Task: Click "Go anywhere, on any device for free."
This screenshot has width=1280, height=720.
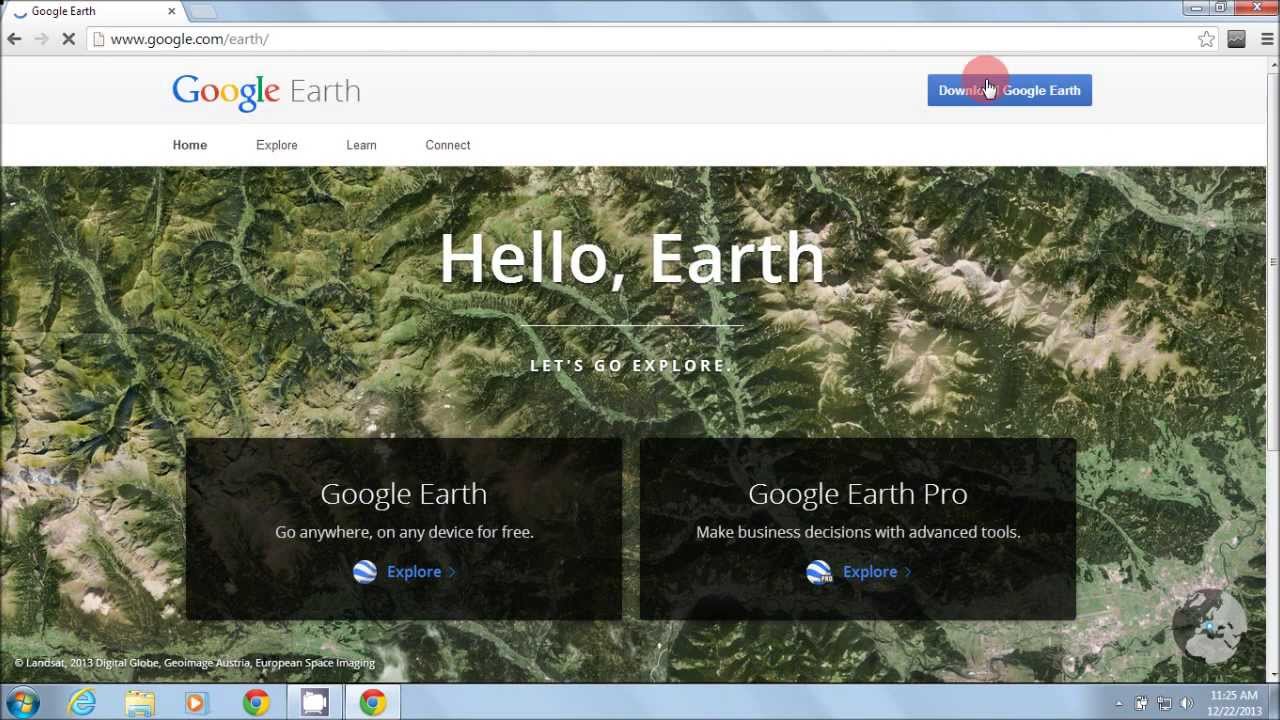Action: pyautogui.click(x=404, y=532)
